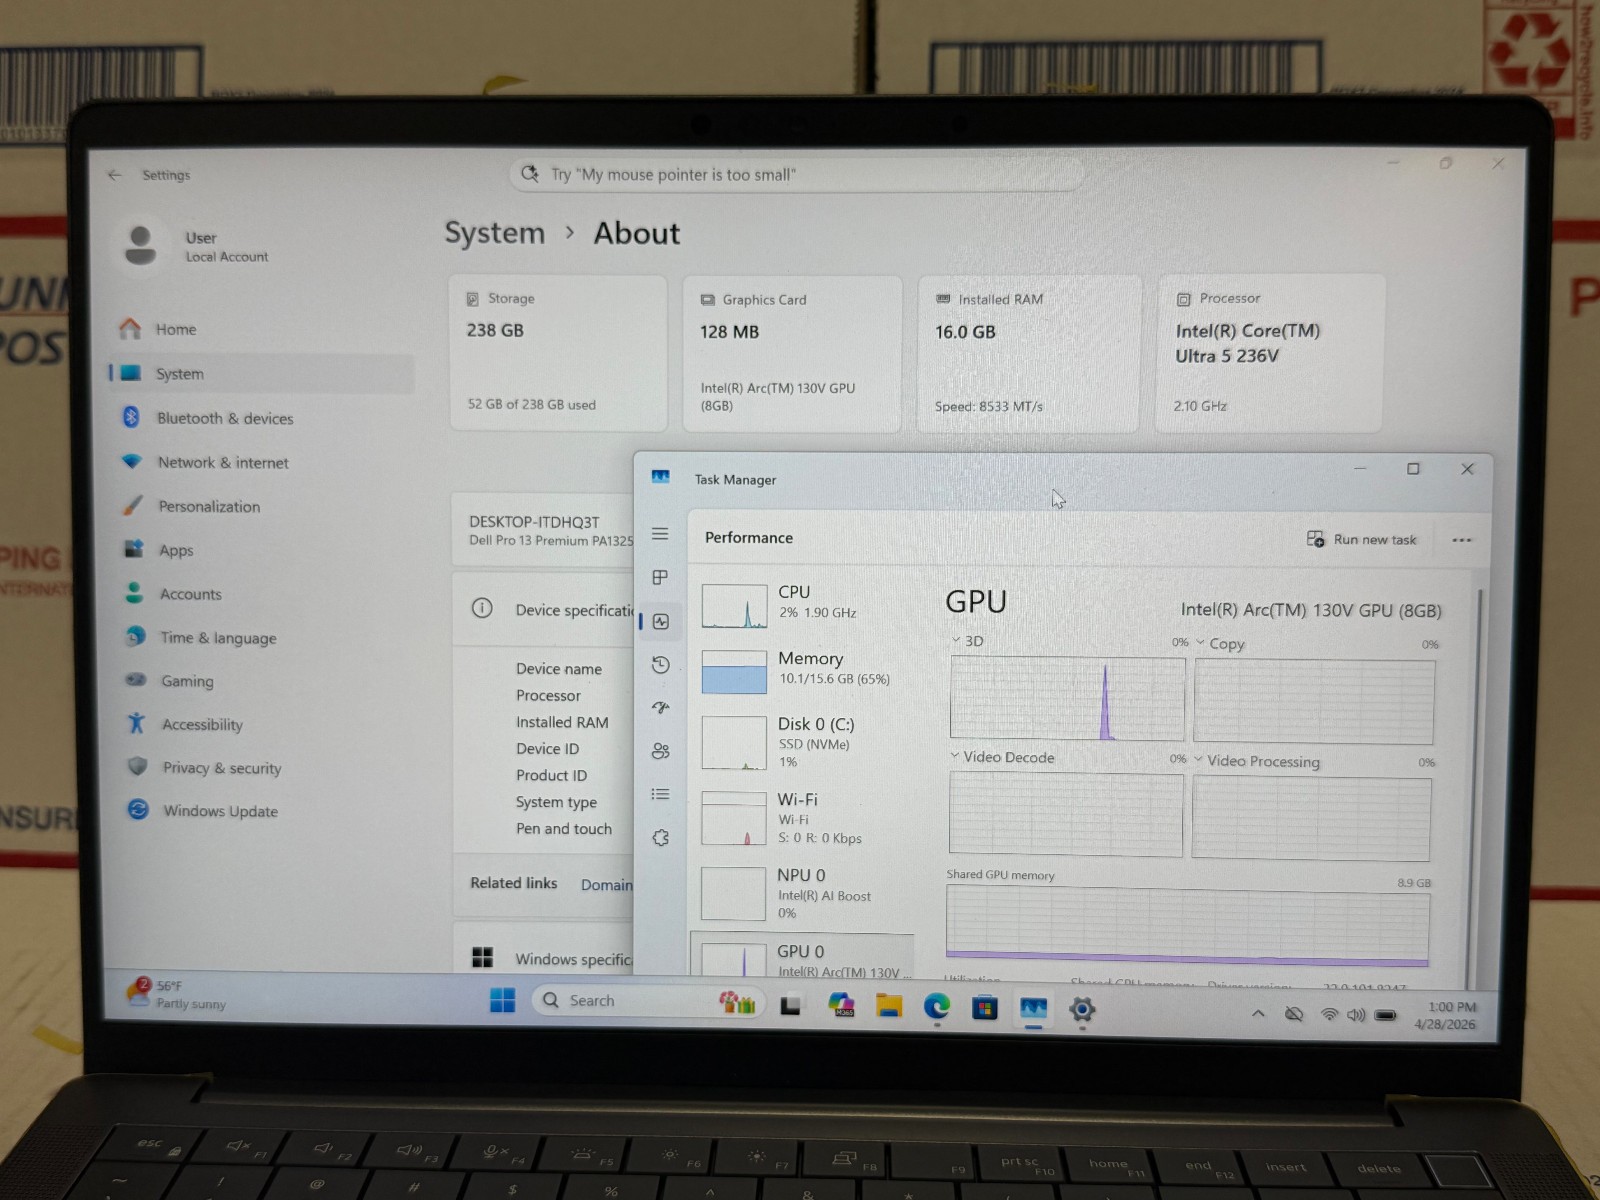Expand Device specifications section
1600x1200 pixels.
click(x=543, y=609)
